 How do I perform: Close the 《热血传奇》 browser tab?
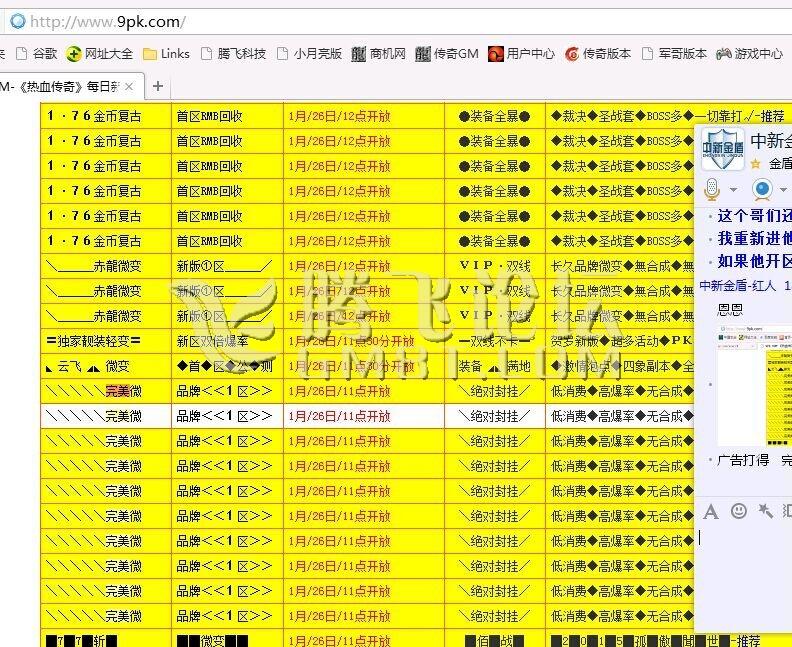(129, 87)
